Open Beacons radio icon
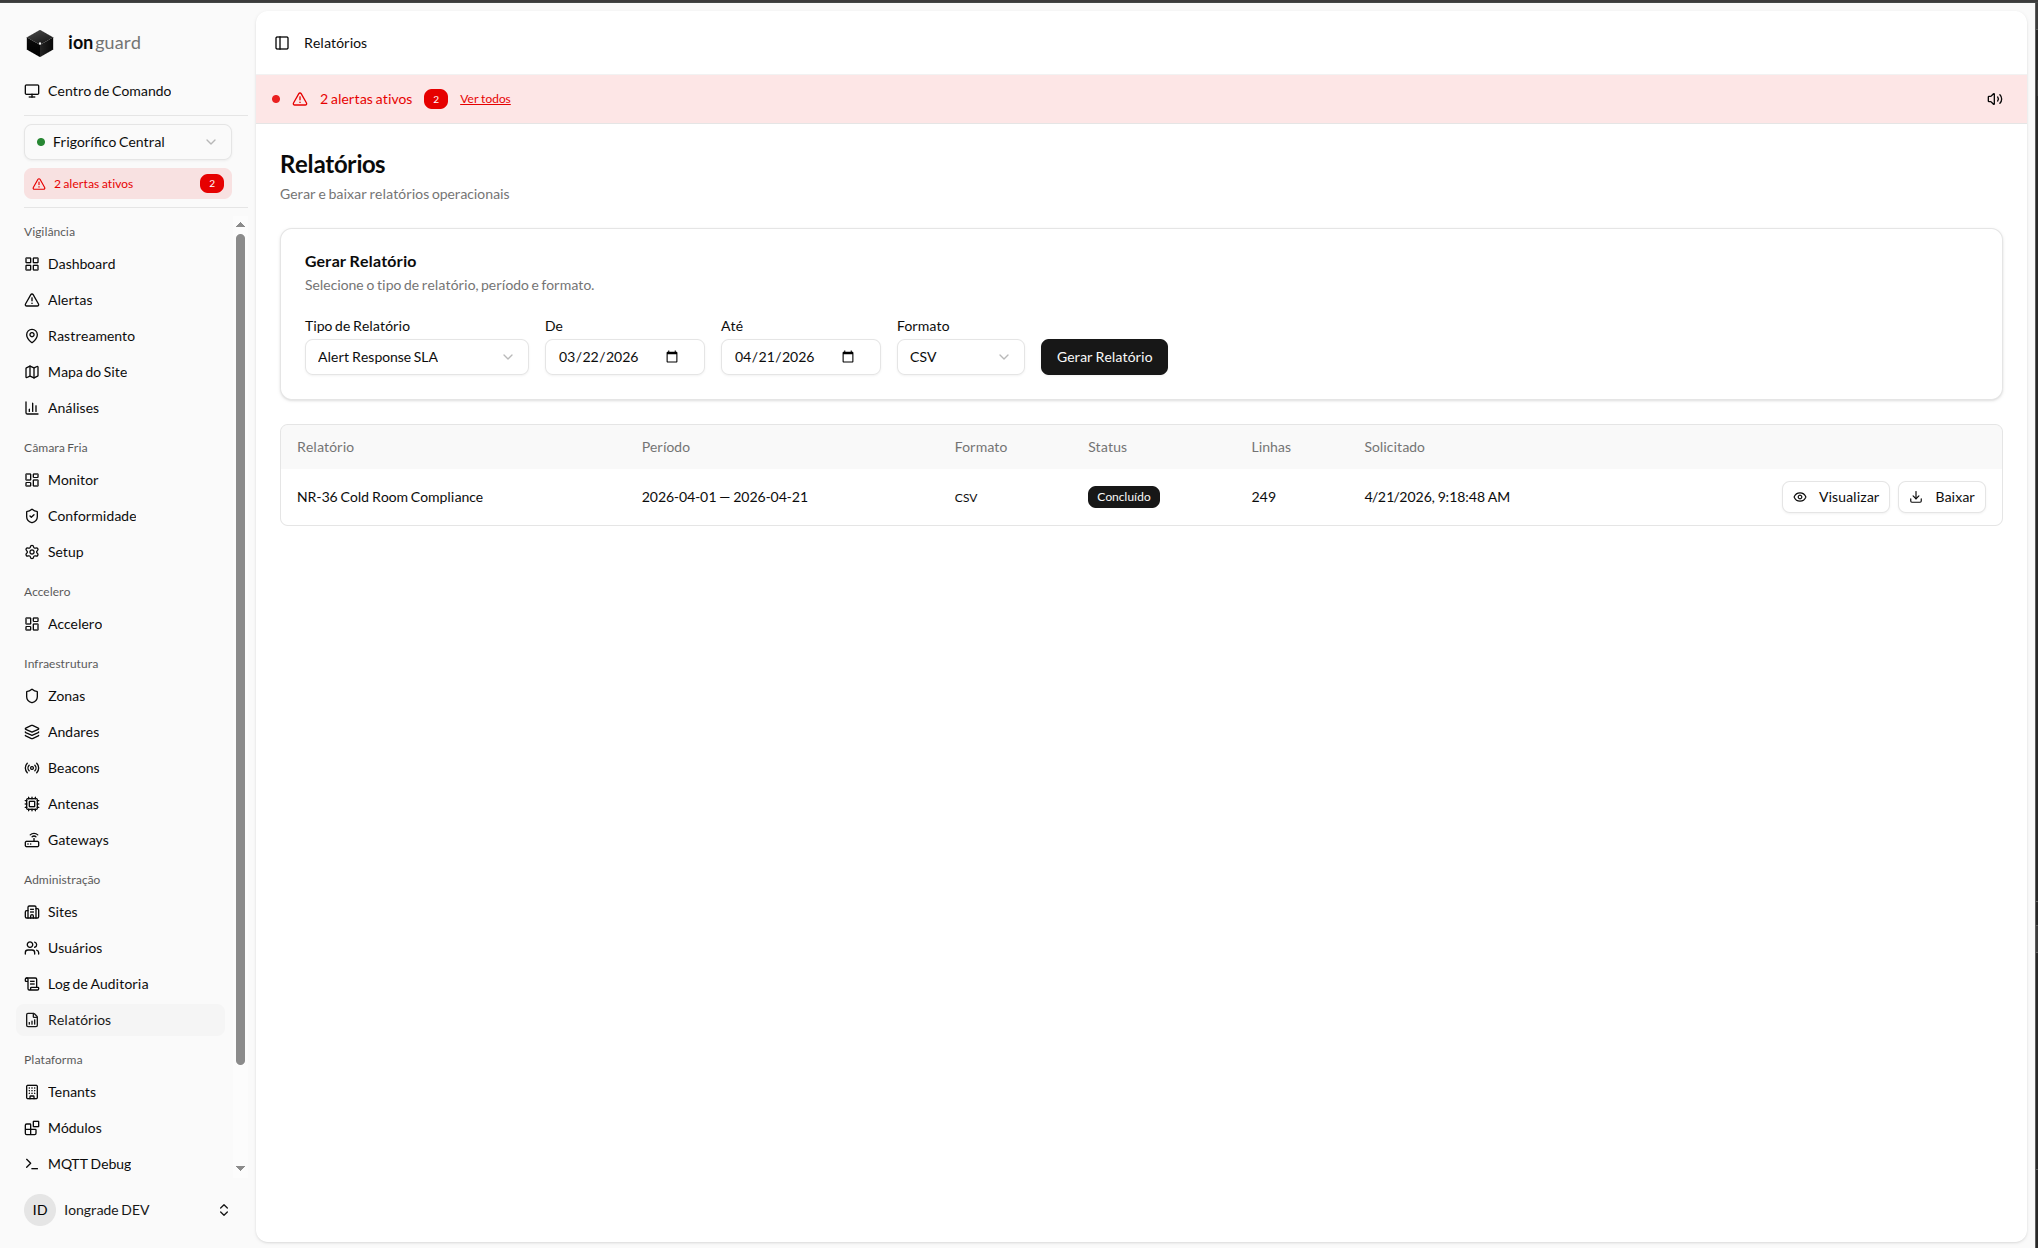The width and height of the screenshot is (2038, 1248). [x=32, y=768]
